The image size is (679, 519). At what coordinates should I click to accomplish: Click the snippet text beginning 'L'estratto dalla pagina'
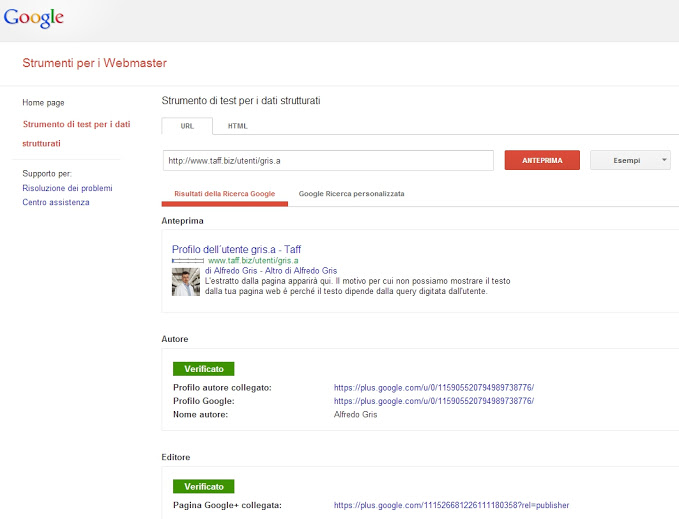[358, 286]
